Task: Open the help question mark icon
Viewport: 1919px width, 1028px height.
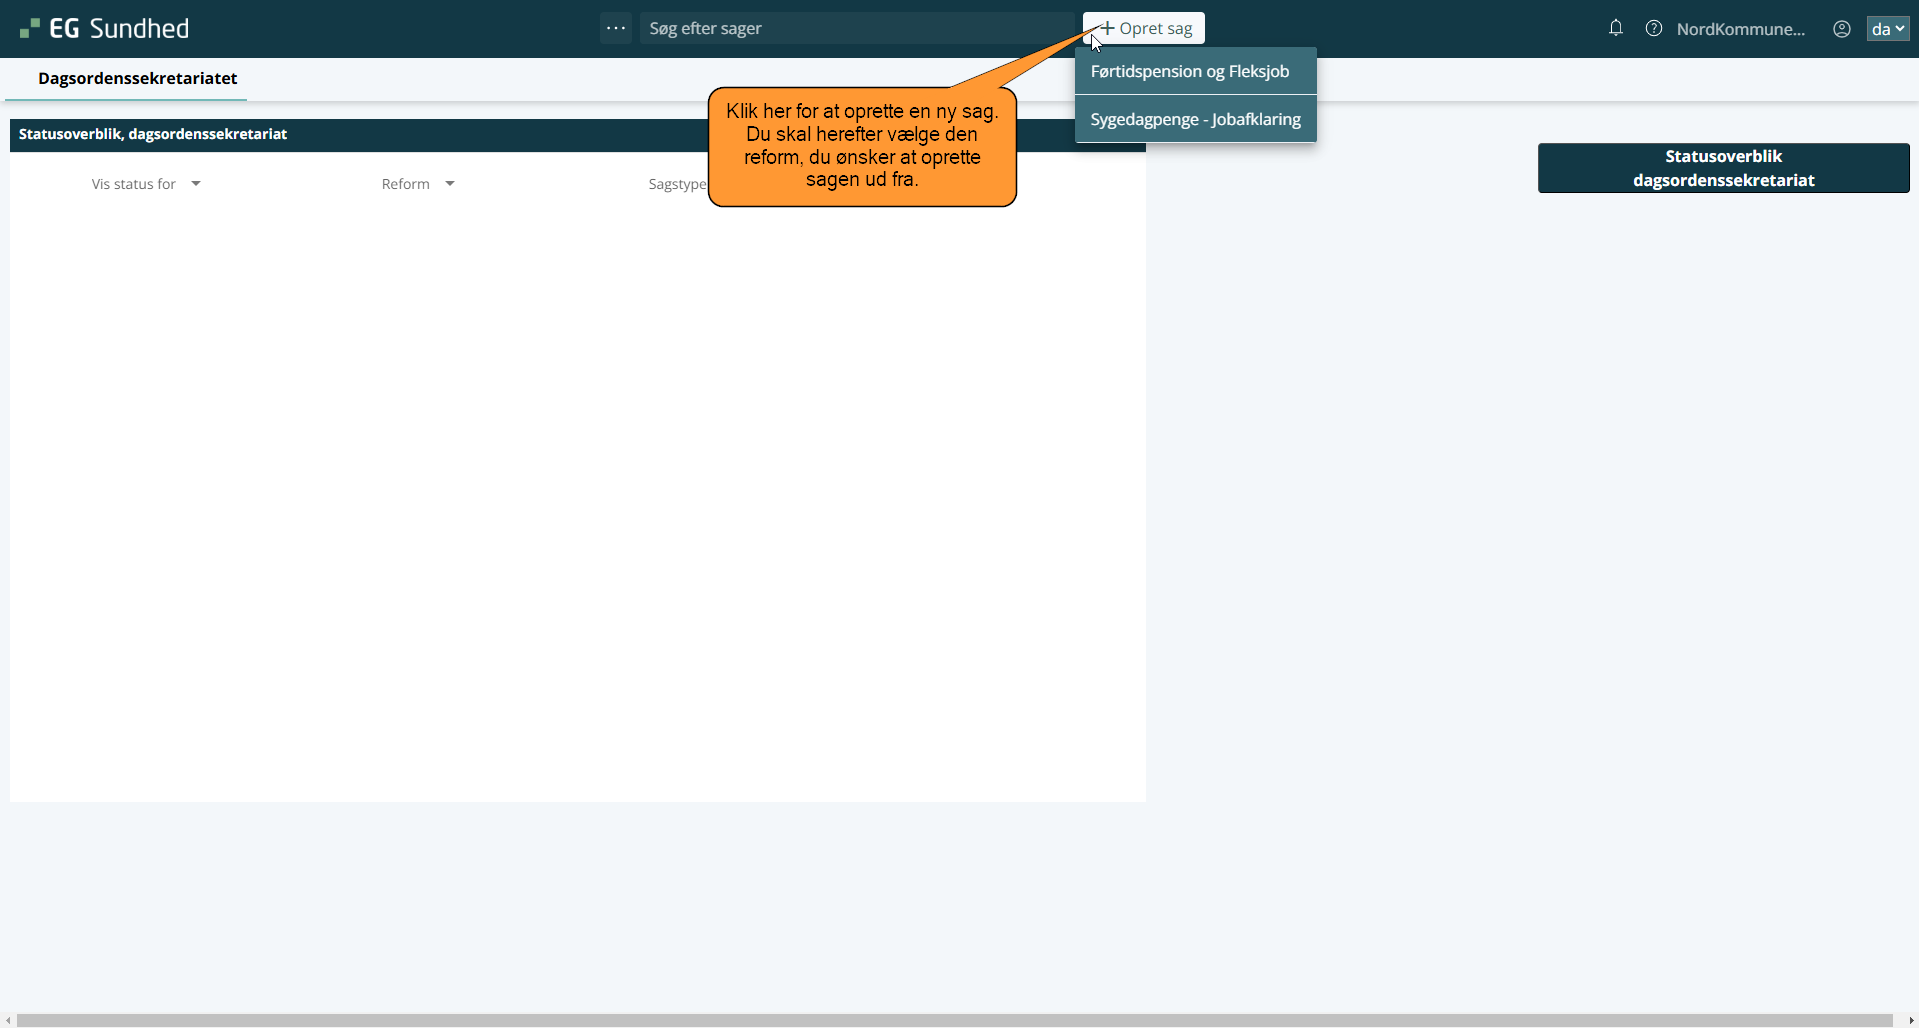Action: click(x=1654, y=28)
